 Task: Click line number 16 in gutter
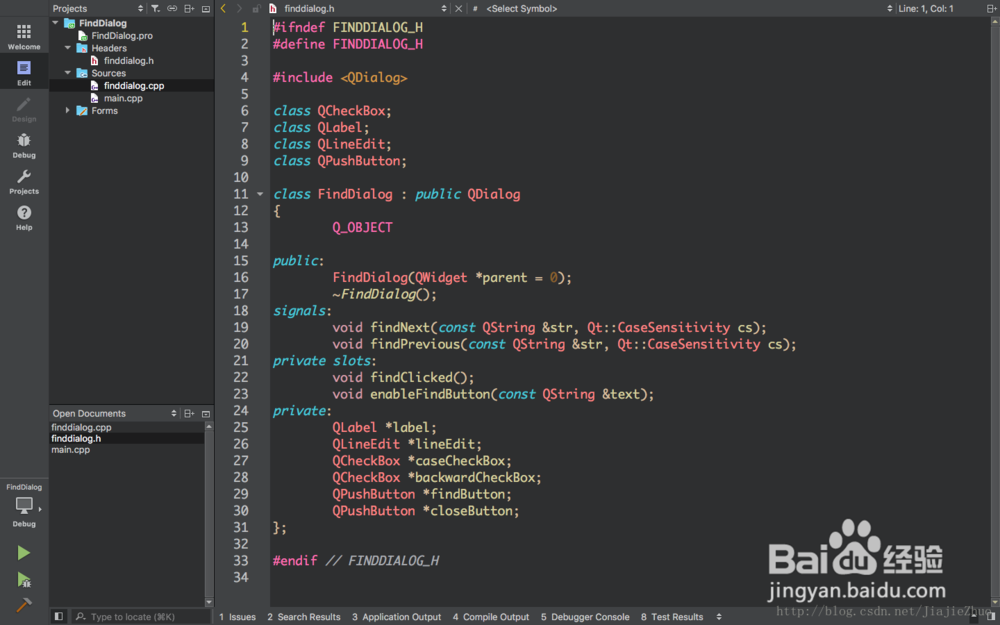(240, 277)
